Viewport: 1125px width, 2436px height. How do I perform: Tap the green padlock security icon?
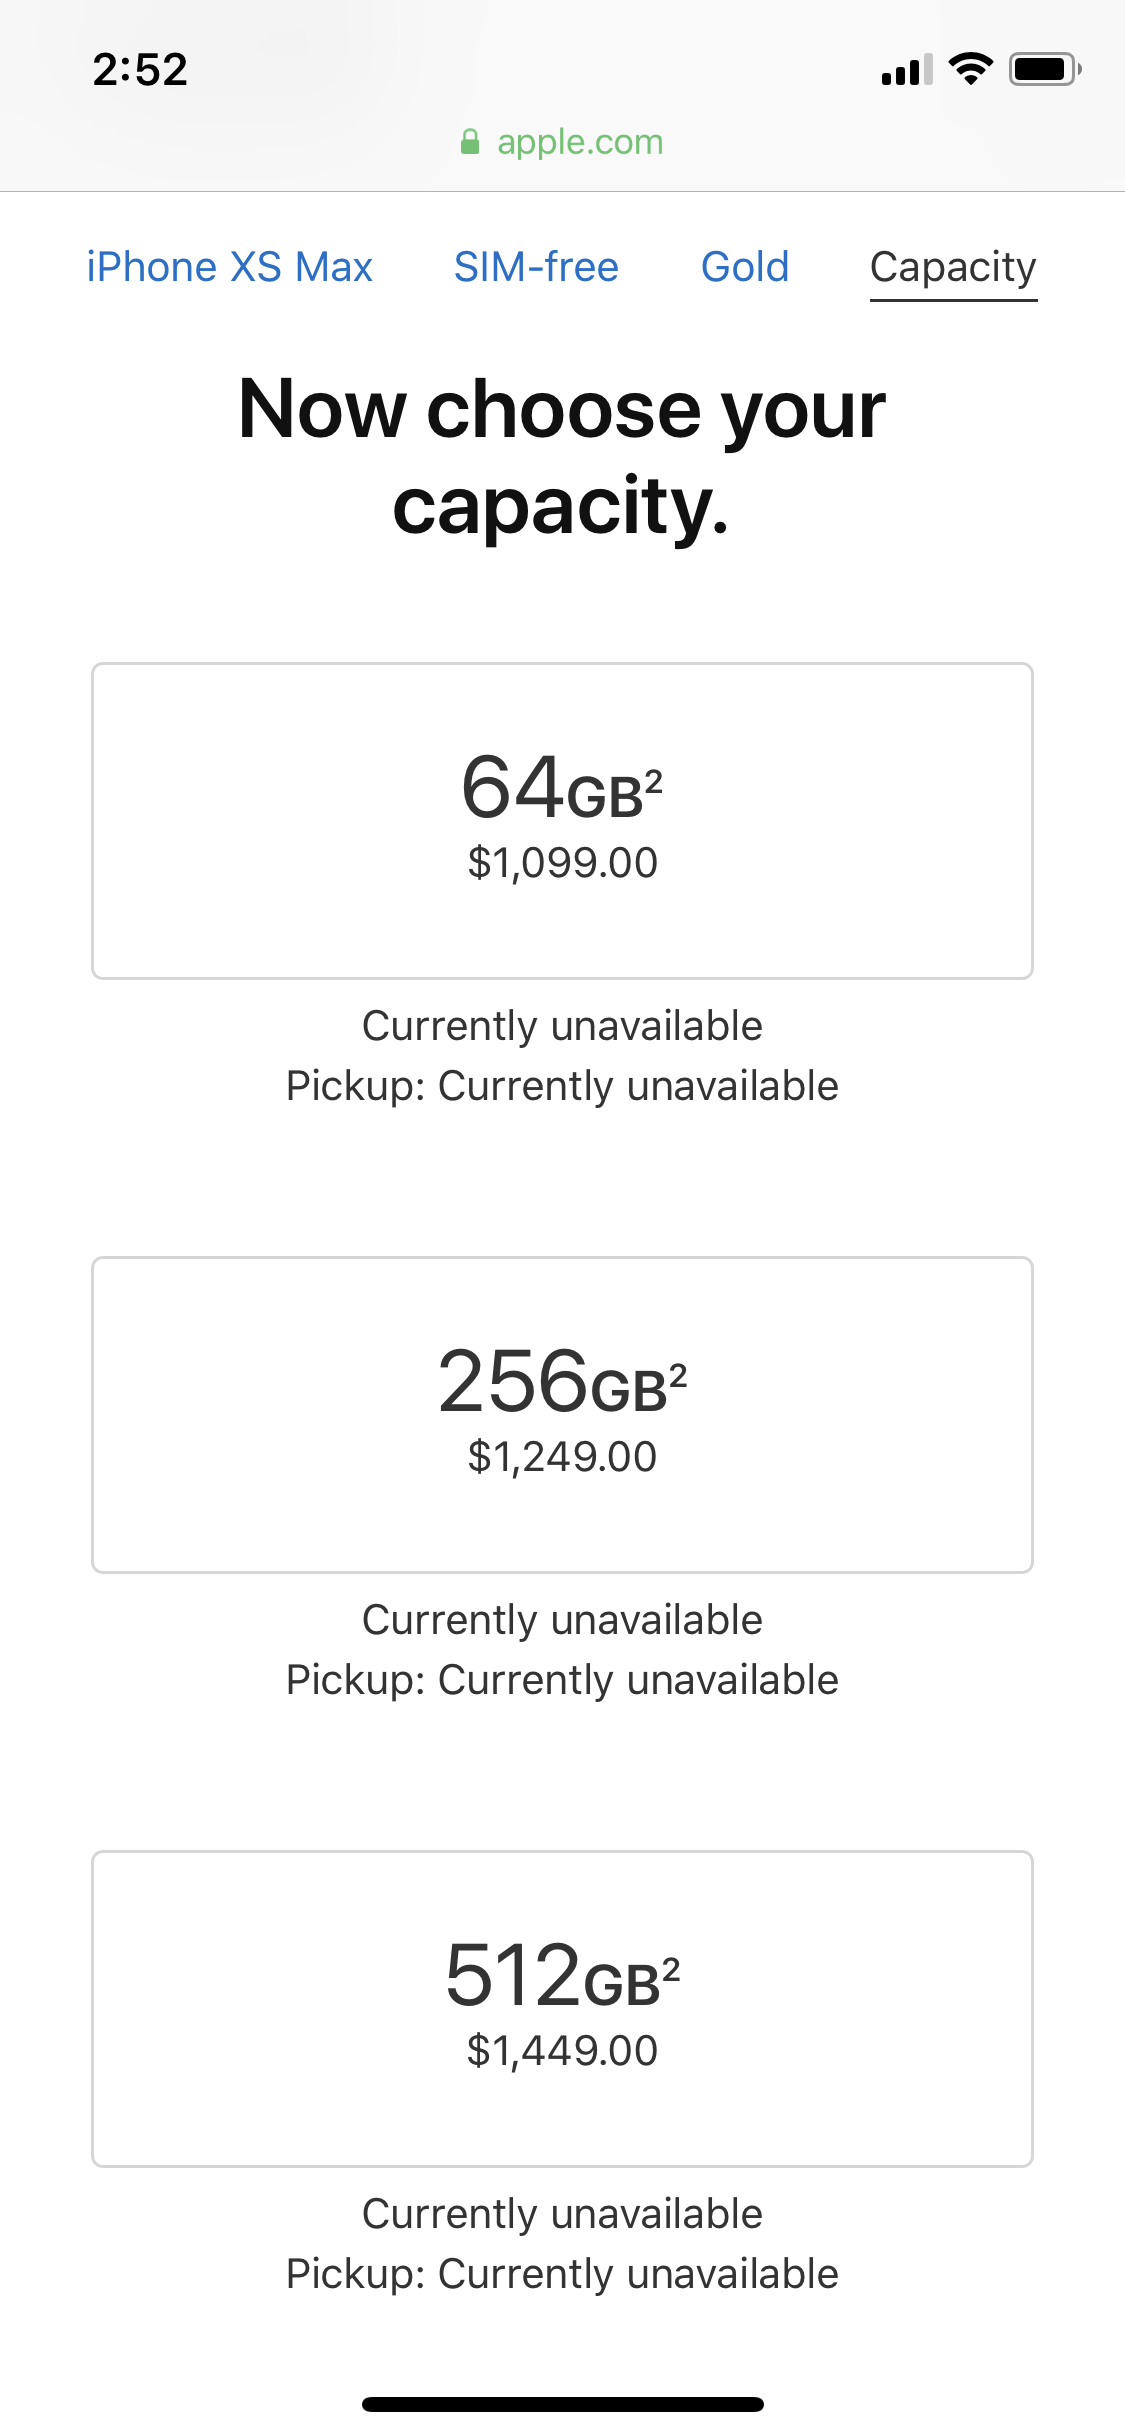tap(469, 142)
